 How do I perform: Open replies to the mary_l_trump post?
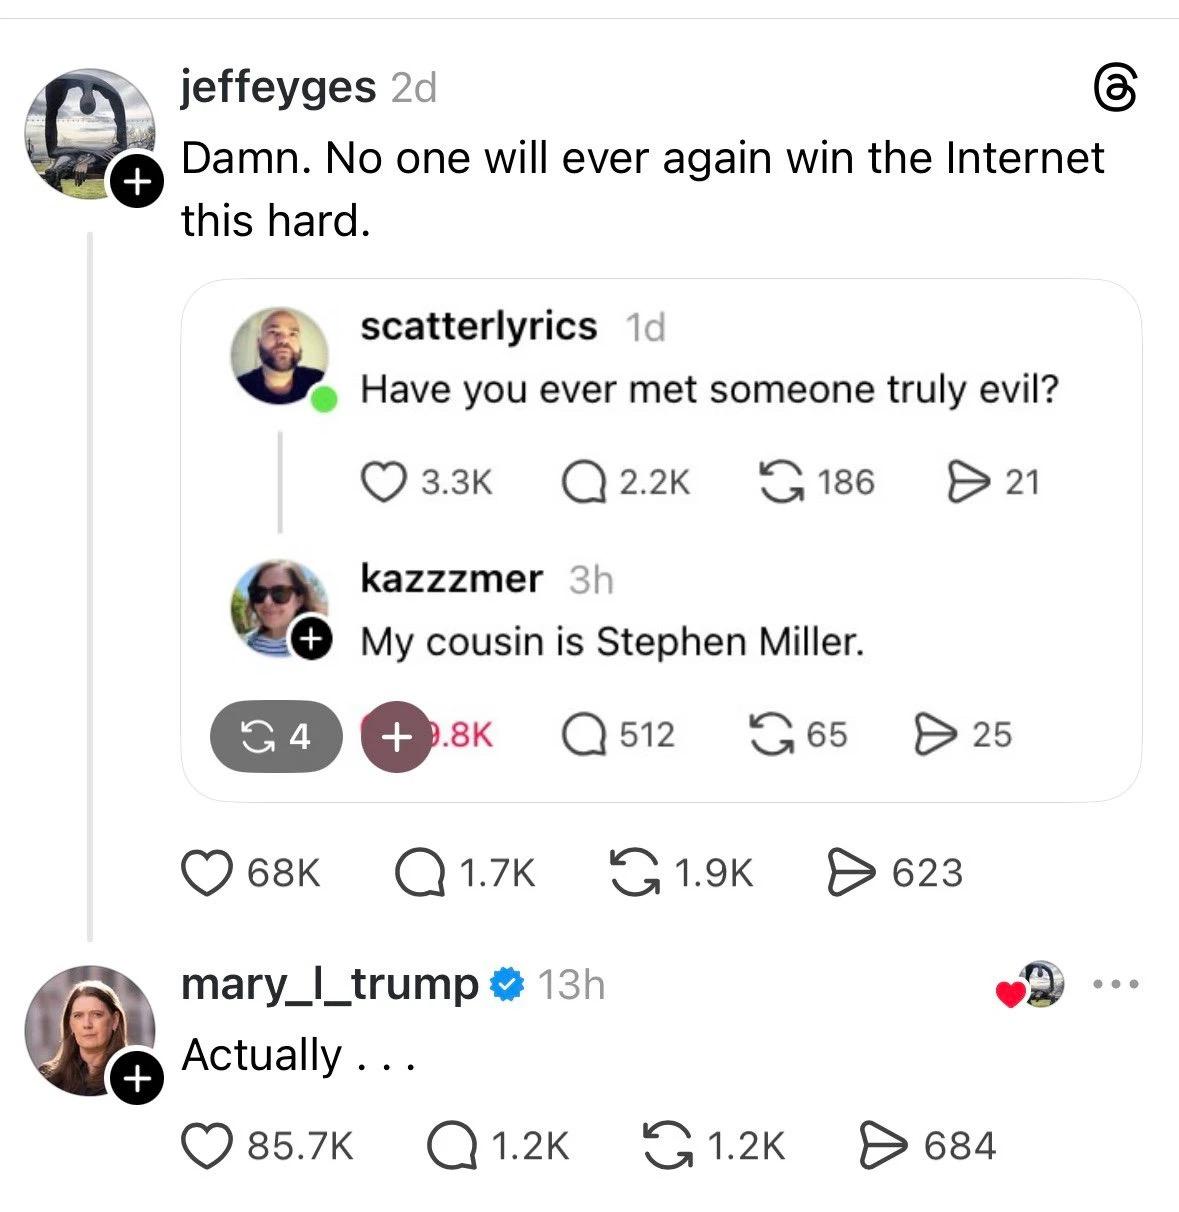450,1145
